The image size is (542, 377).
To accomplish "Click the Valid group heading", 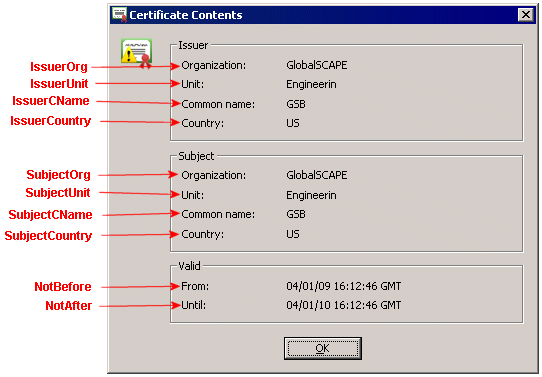I will click(x=189, y=266).
